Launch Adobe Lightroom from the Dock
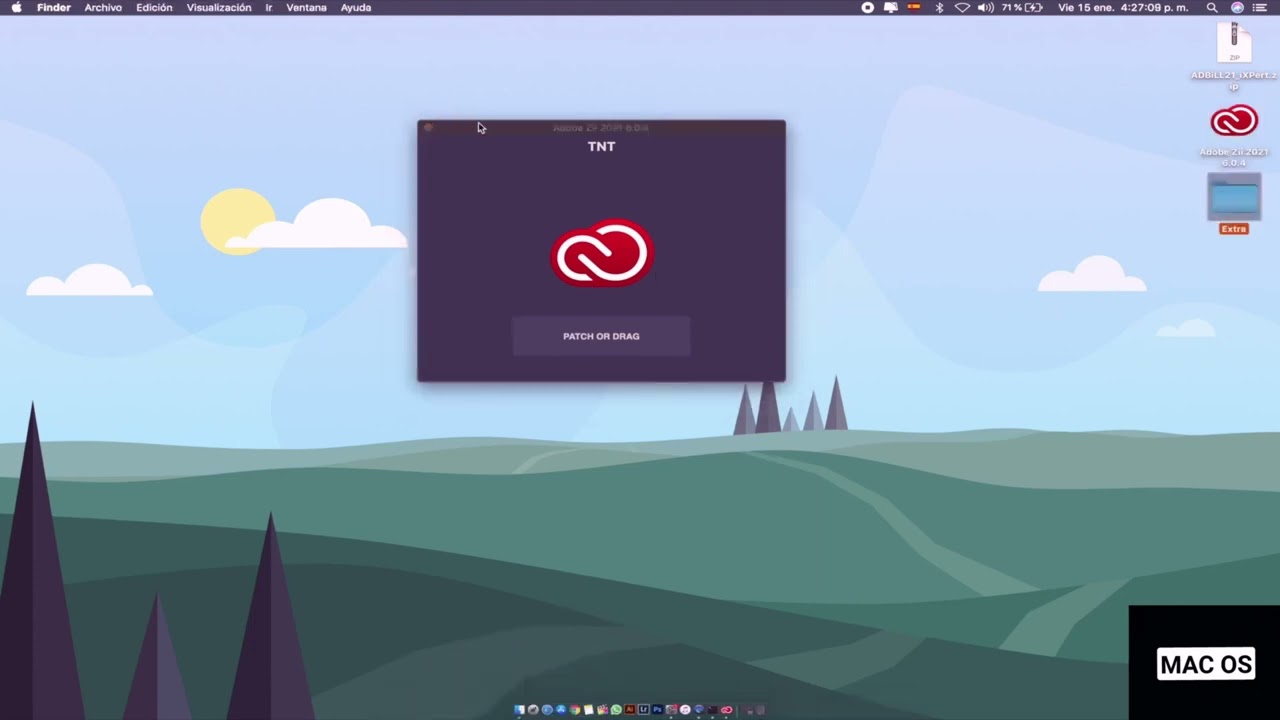Screen dimensions: 1280x720 [x=644, y=710]
